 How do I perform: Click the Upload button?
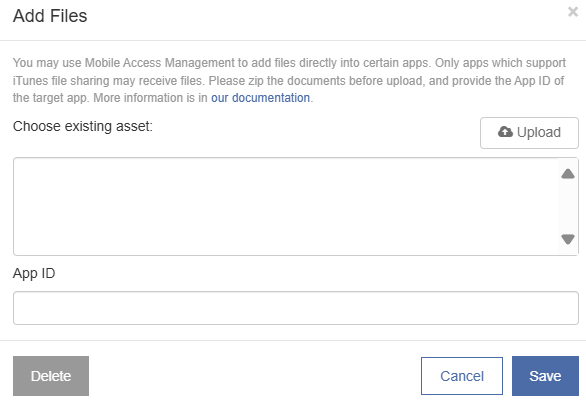(529, 133)
